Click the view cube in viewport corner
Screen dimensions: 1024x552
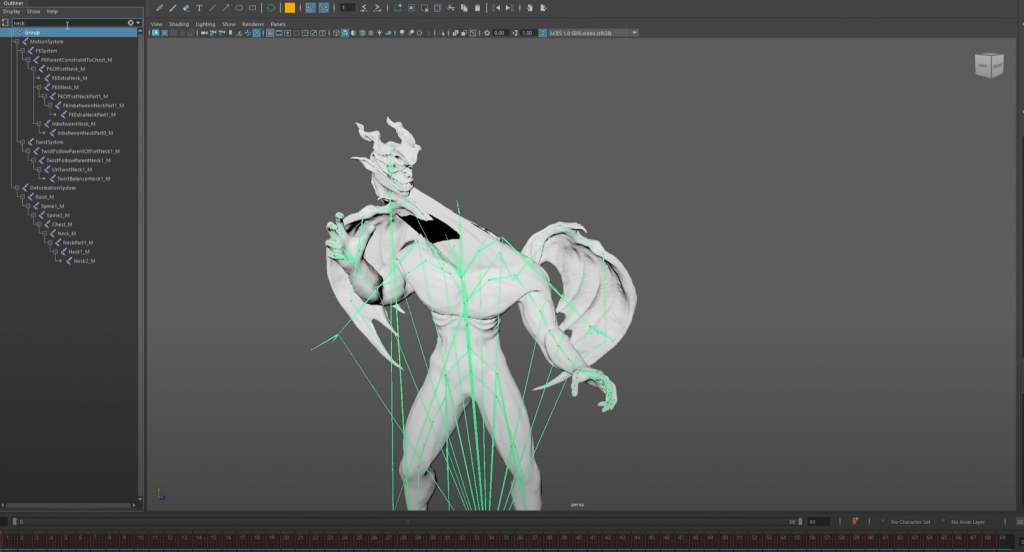tap(989, 65)
